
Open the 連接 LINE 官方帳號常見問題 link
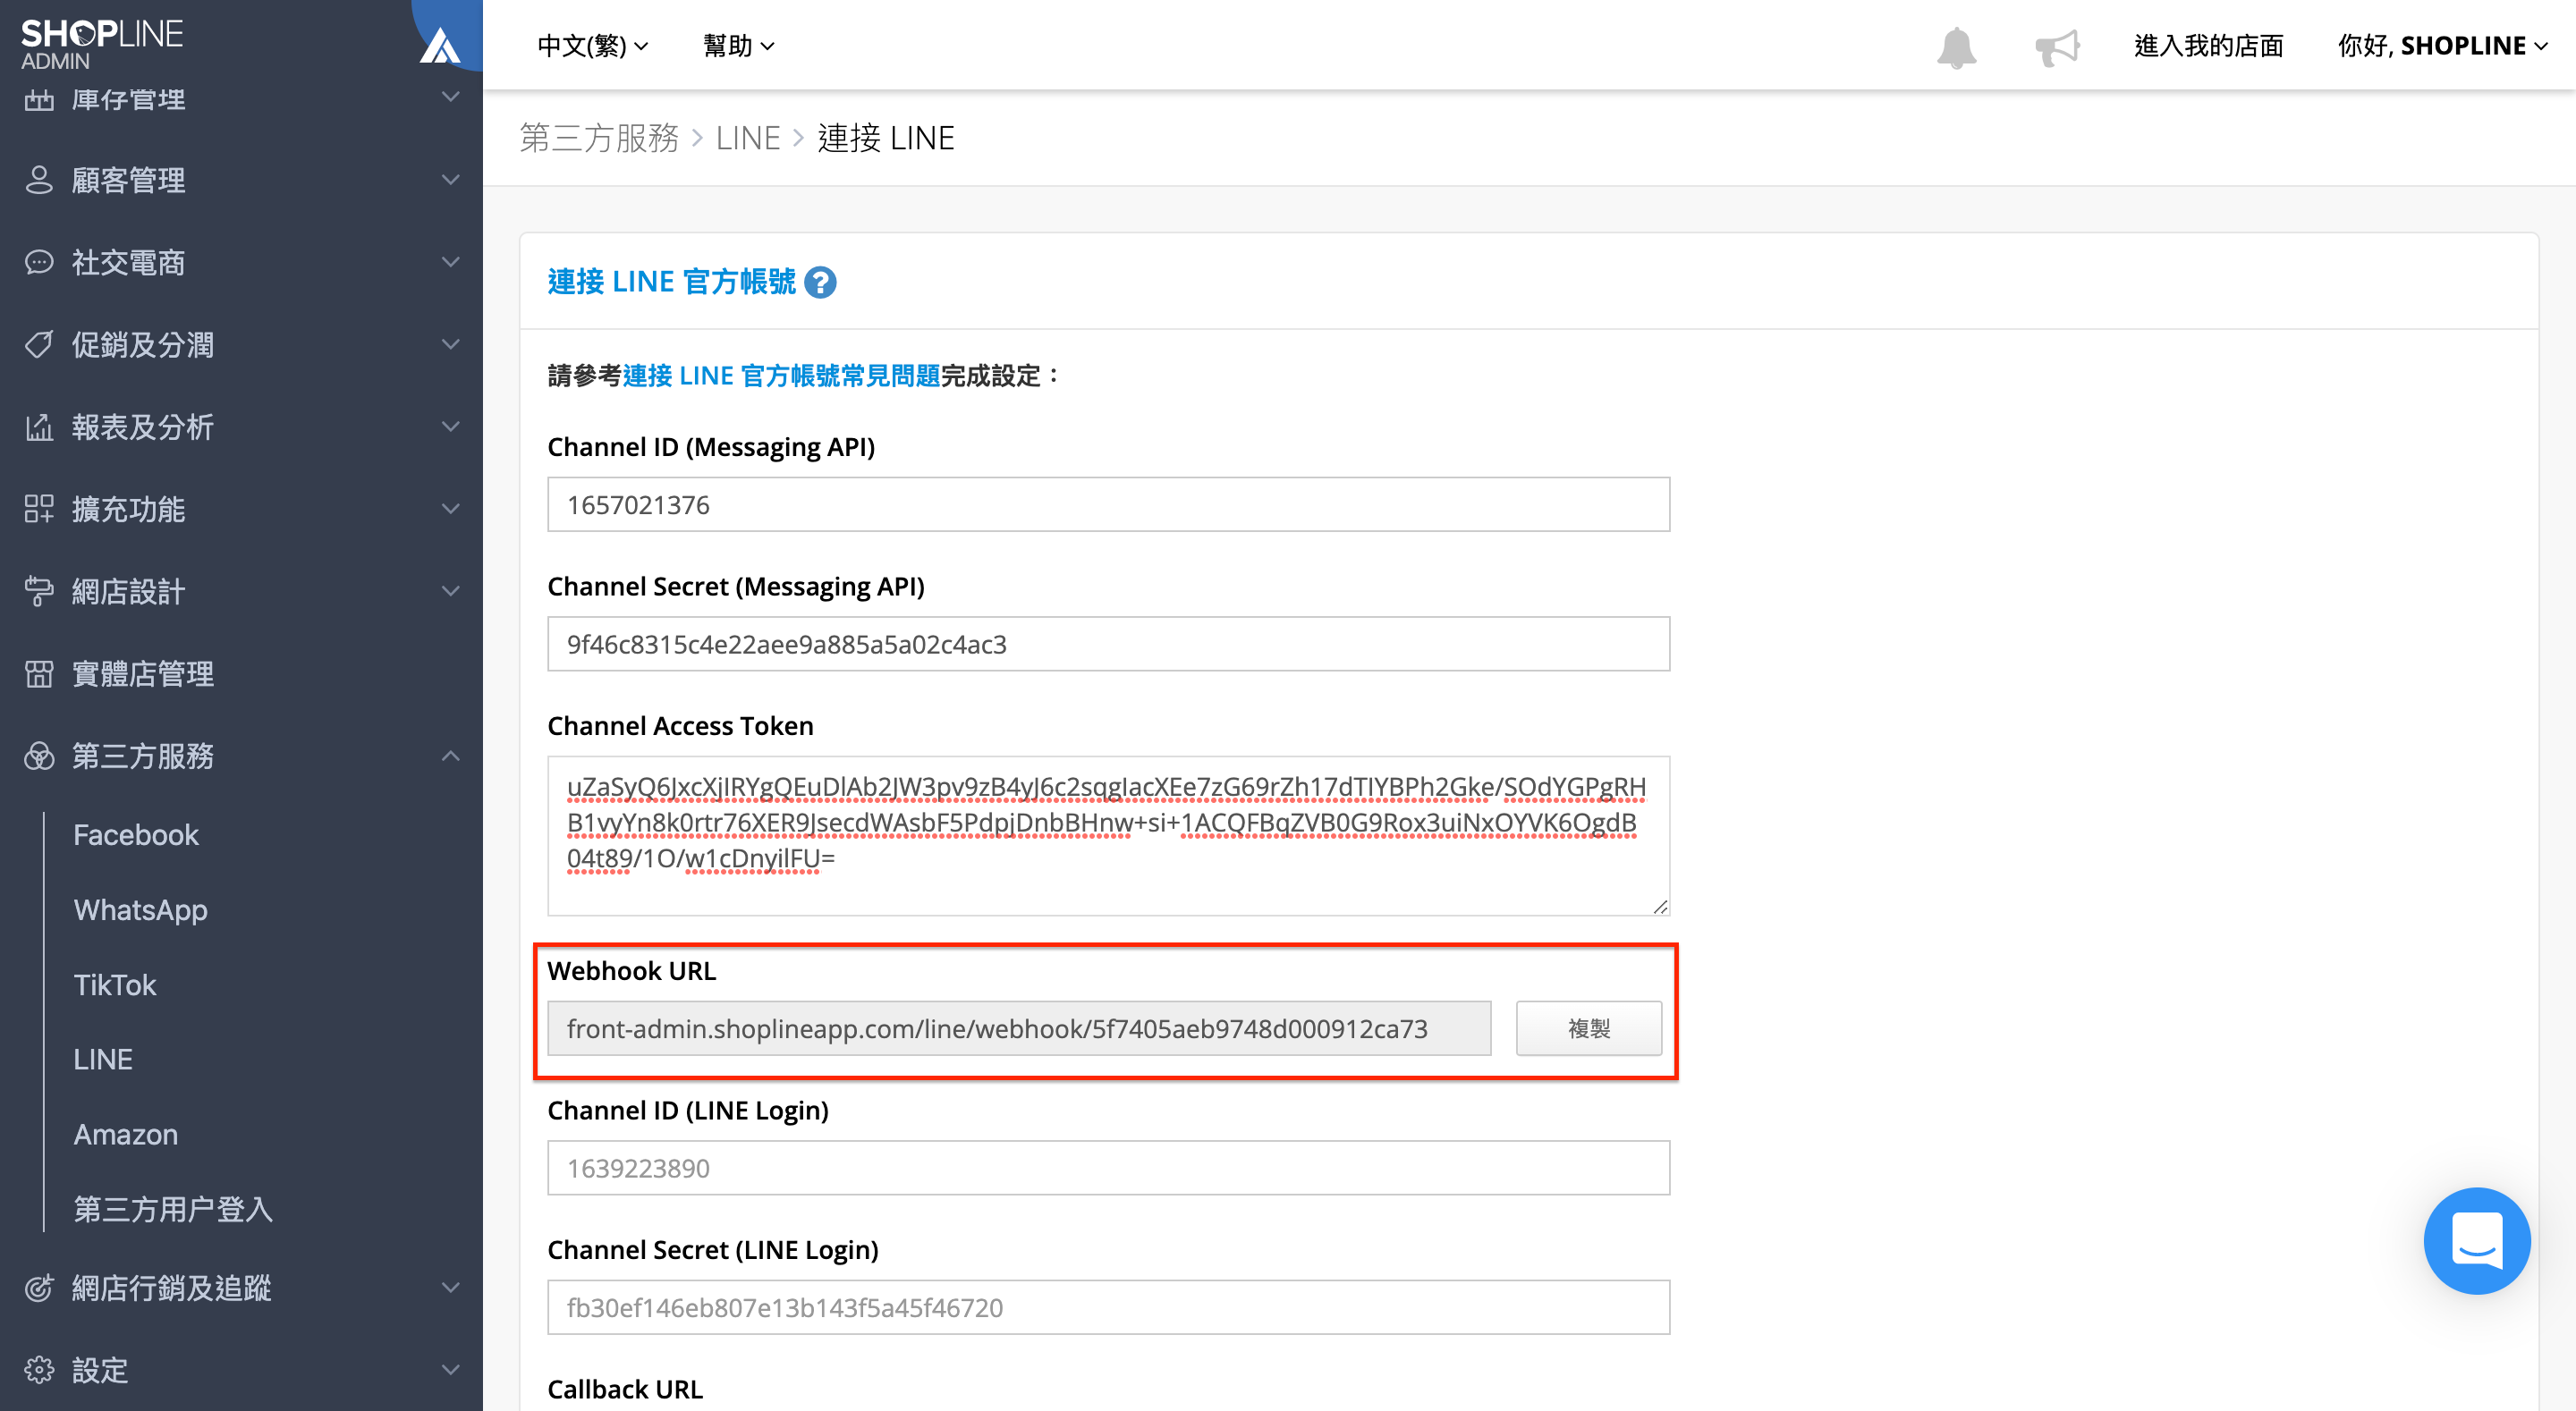781,376
